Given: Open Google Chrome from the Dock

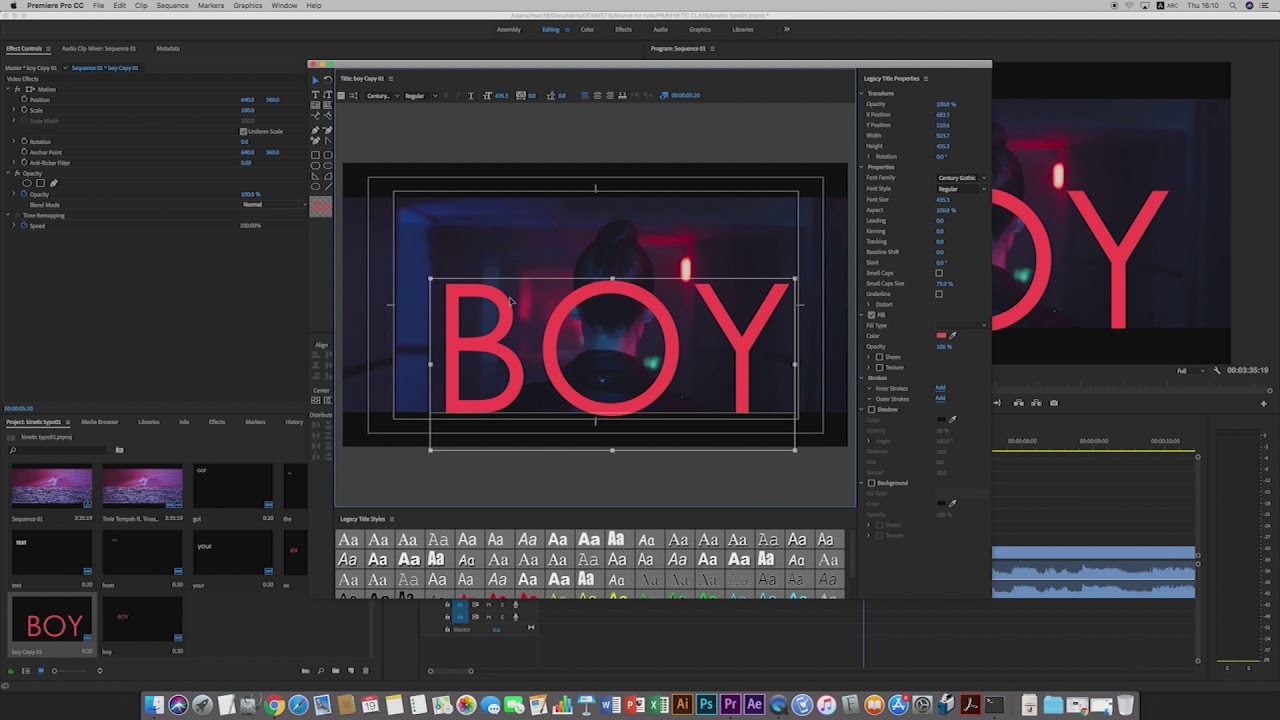Looking at the screenshot, I should coord(274,705).
